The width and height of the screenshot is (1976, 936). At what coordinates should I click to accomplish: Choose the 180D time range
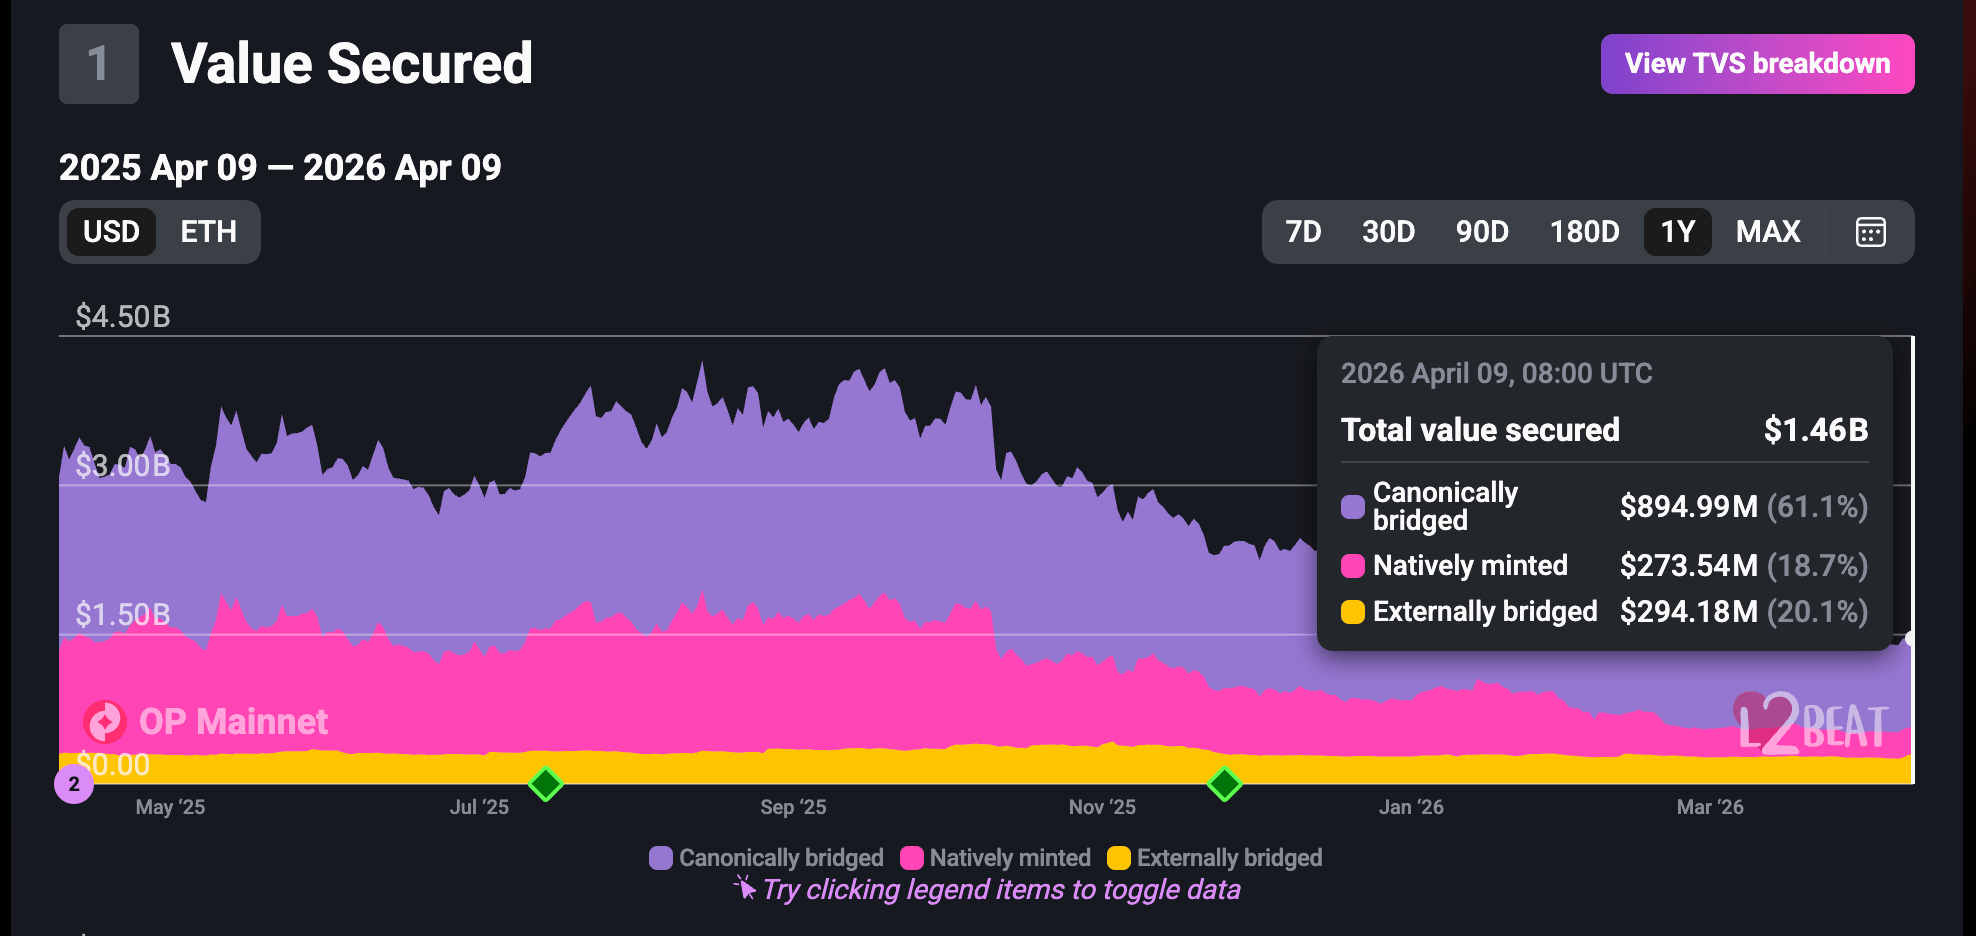coord(1584,232)
